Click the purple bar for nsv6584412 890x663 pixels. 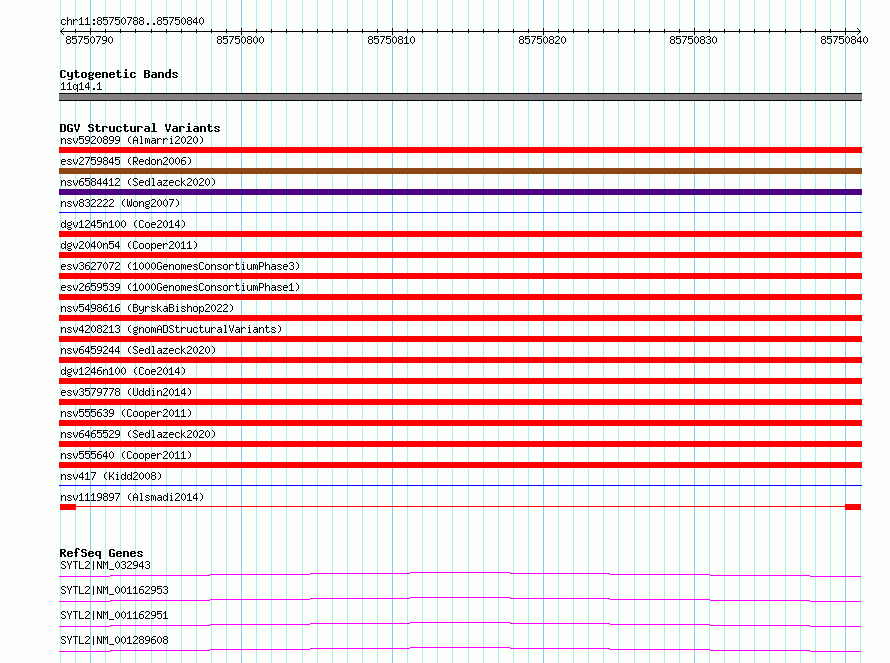pyautogui.click(x=460, y=192)
